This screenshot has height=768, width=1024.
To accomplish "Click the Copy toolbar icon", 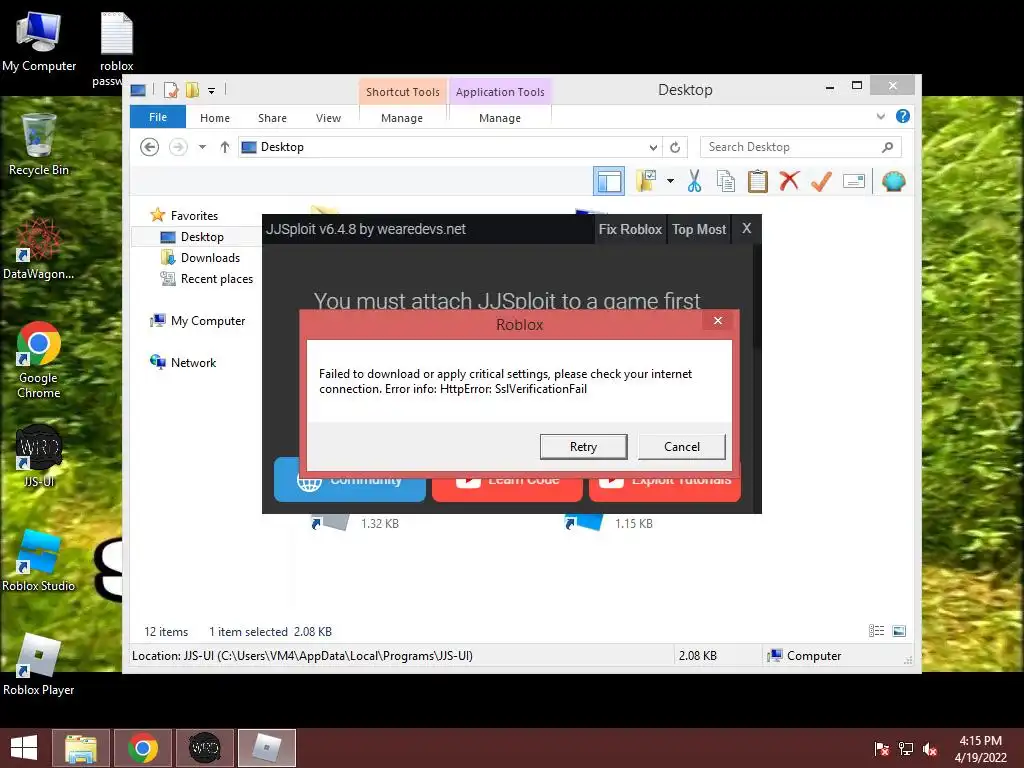I will click(x=726, y=181).
